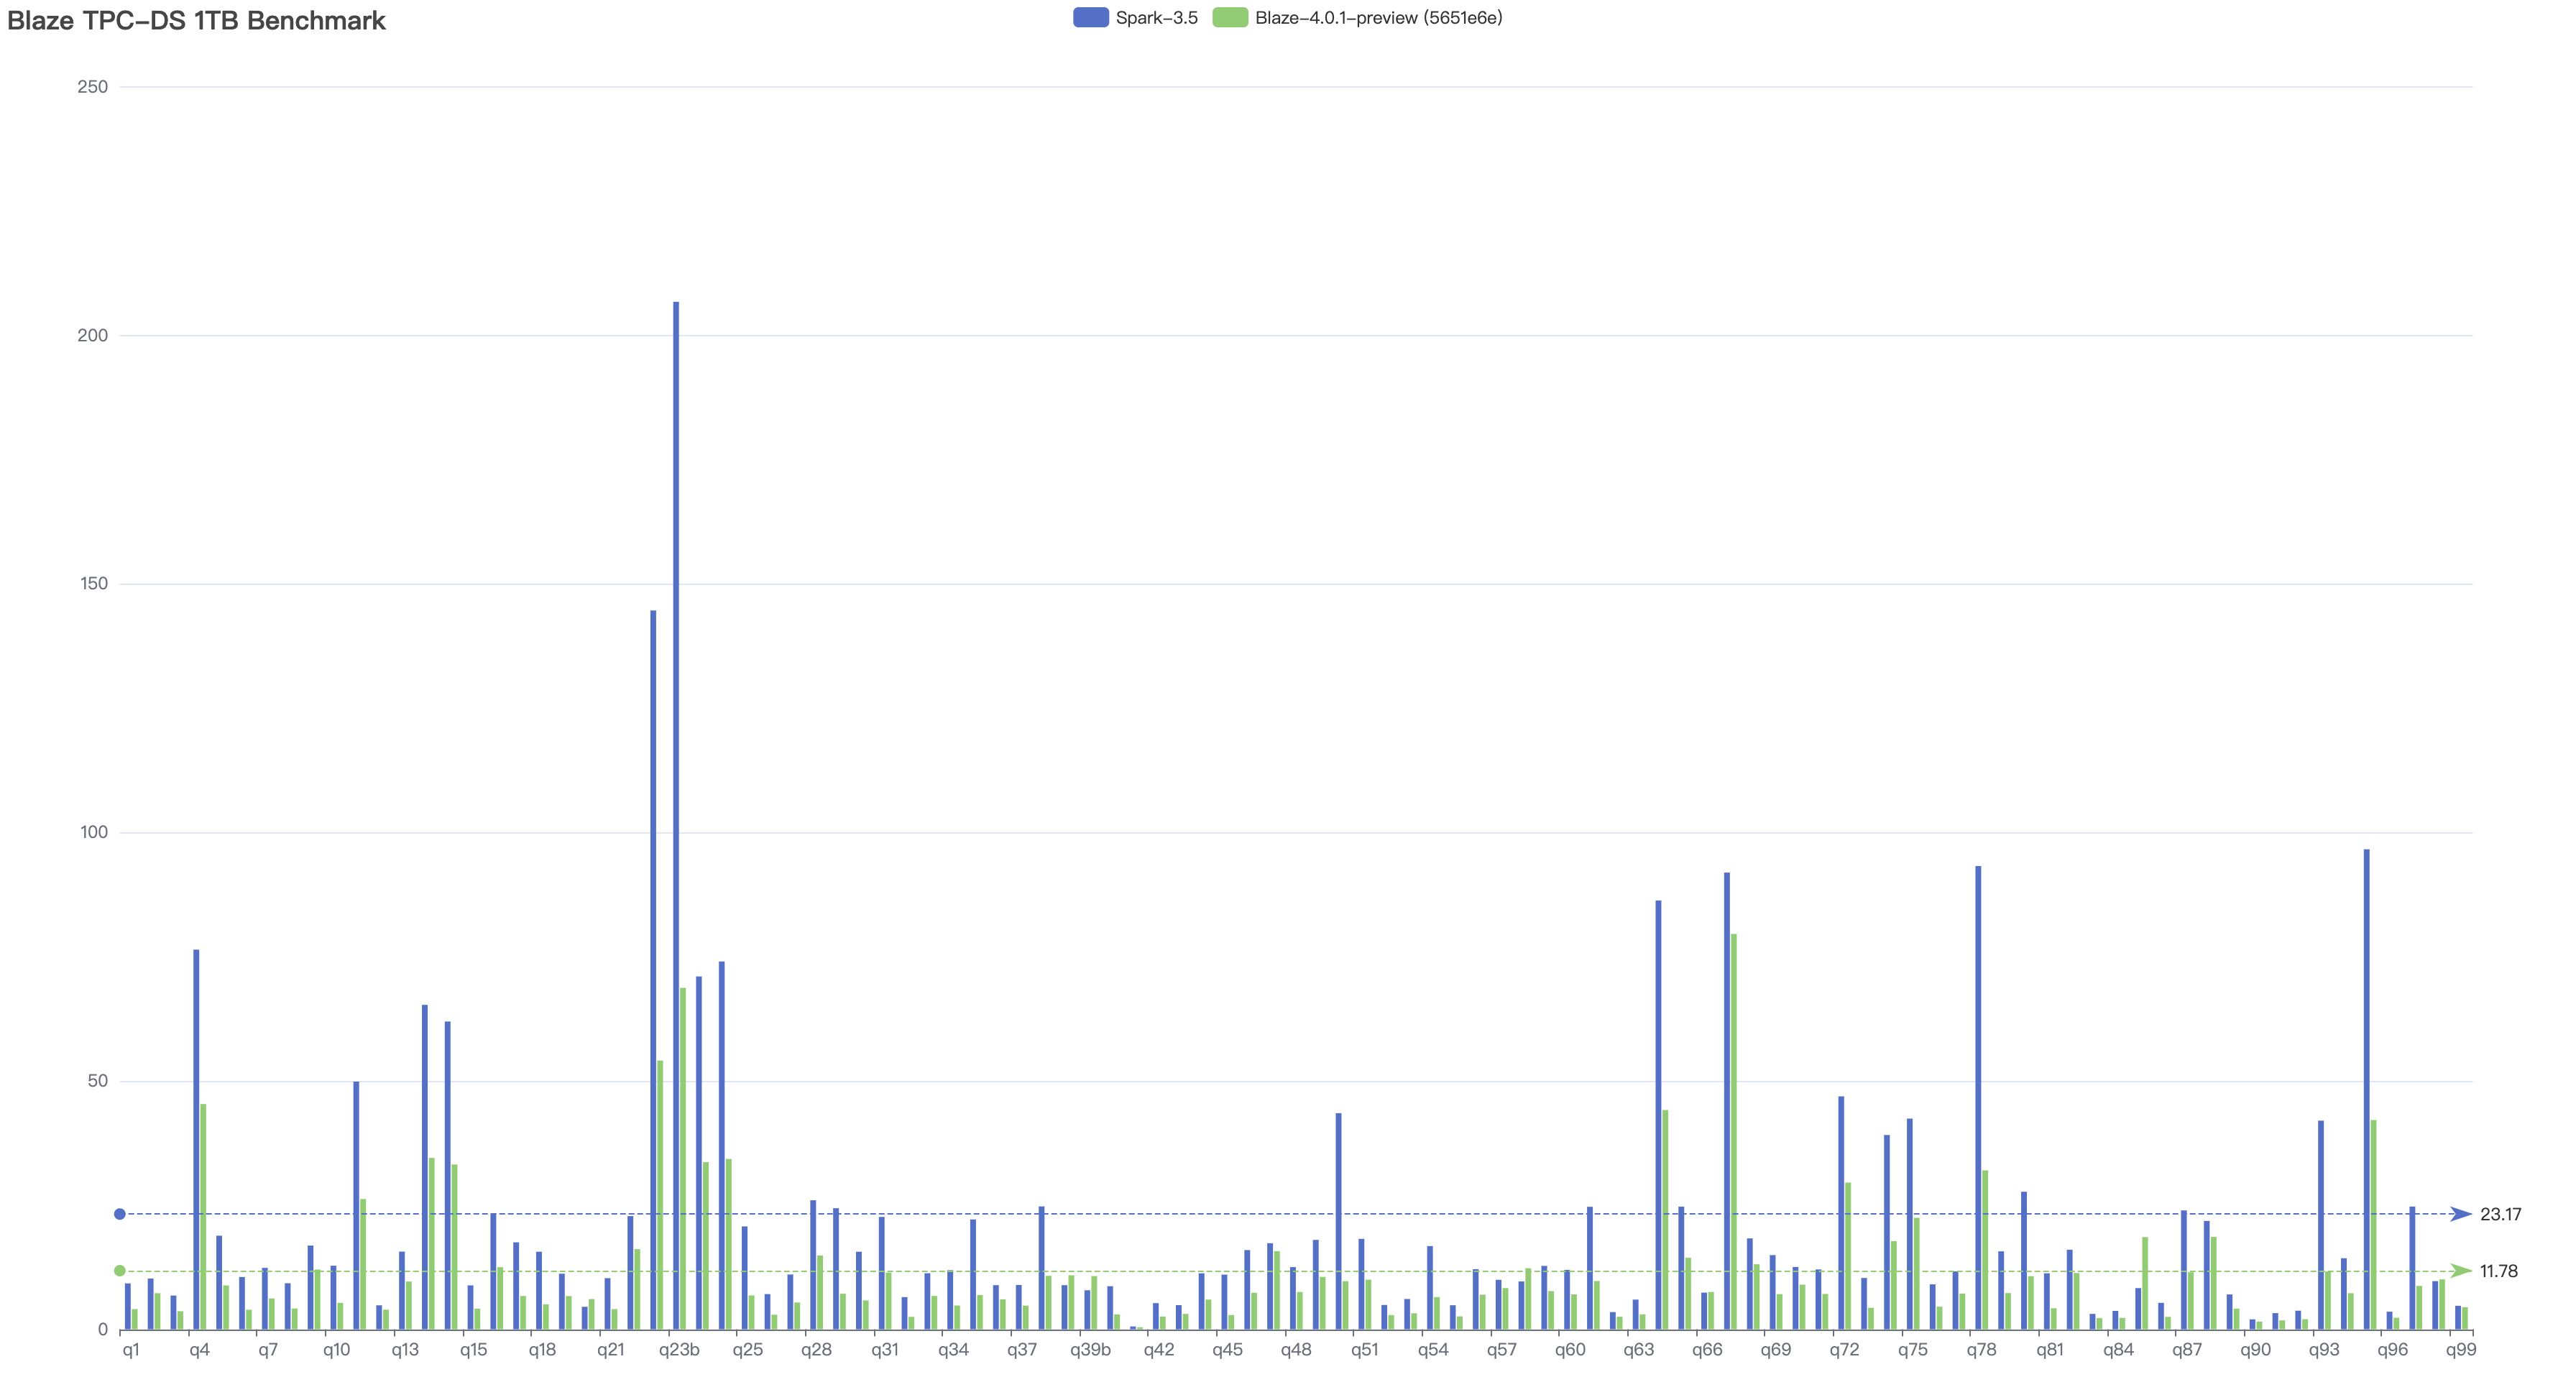Click the blue Spark bar for q75
Viewport: 2576px width, 1400px height.
point(1910,1224)
